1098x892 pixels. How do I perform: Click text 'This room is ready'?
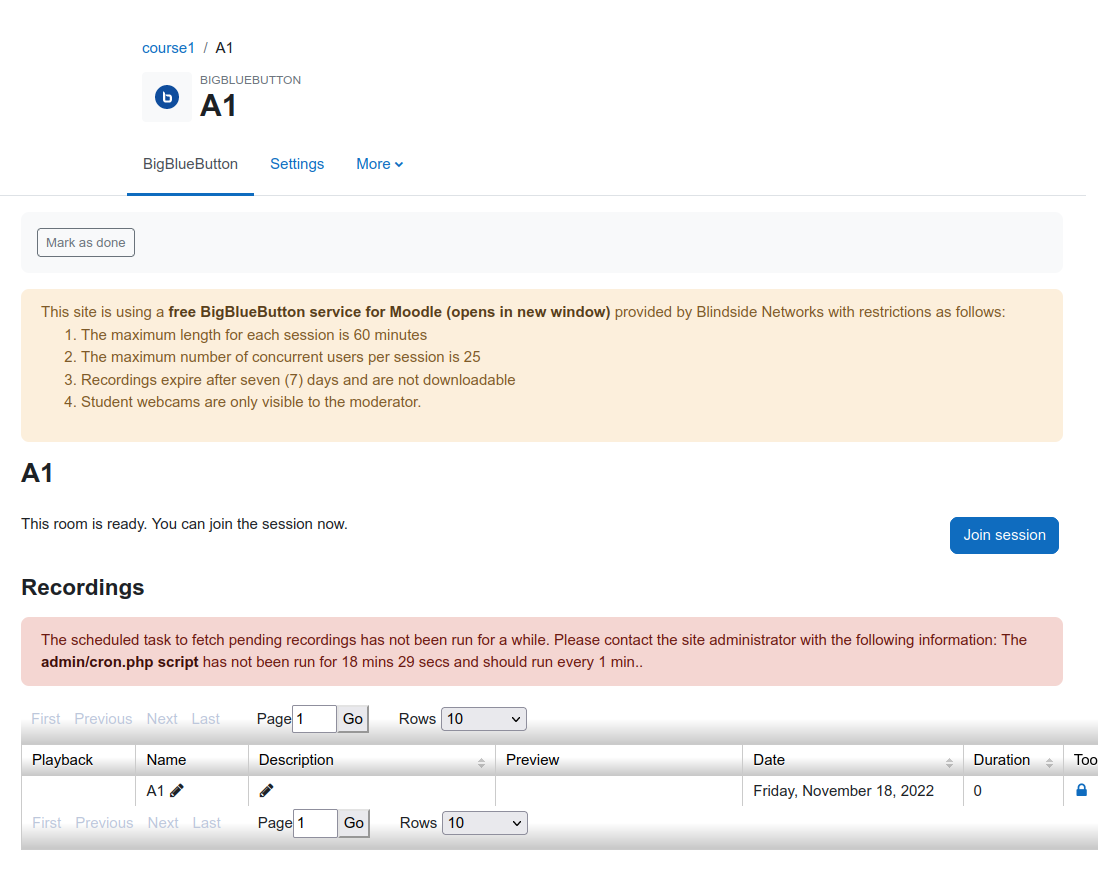click(83, 524)
